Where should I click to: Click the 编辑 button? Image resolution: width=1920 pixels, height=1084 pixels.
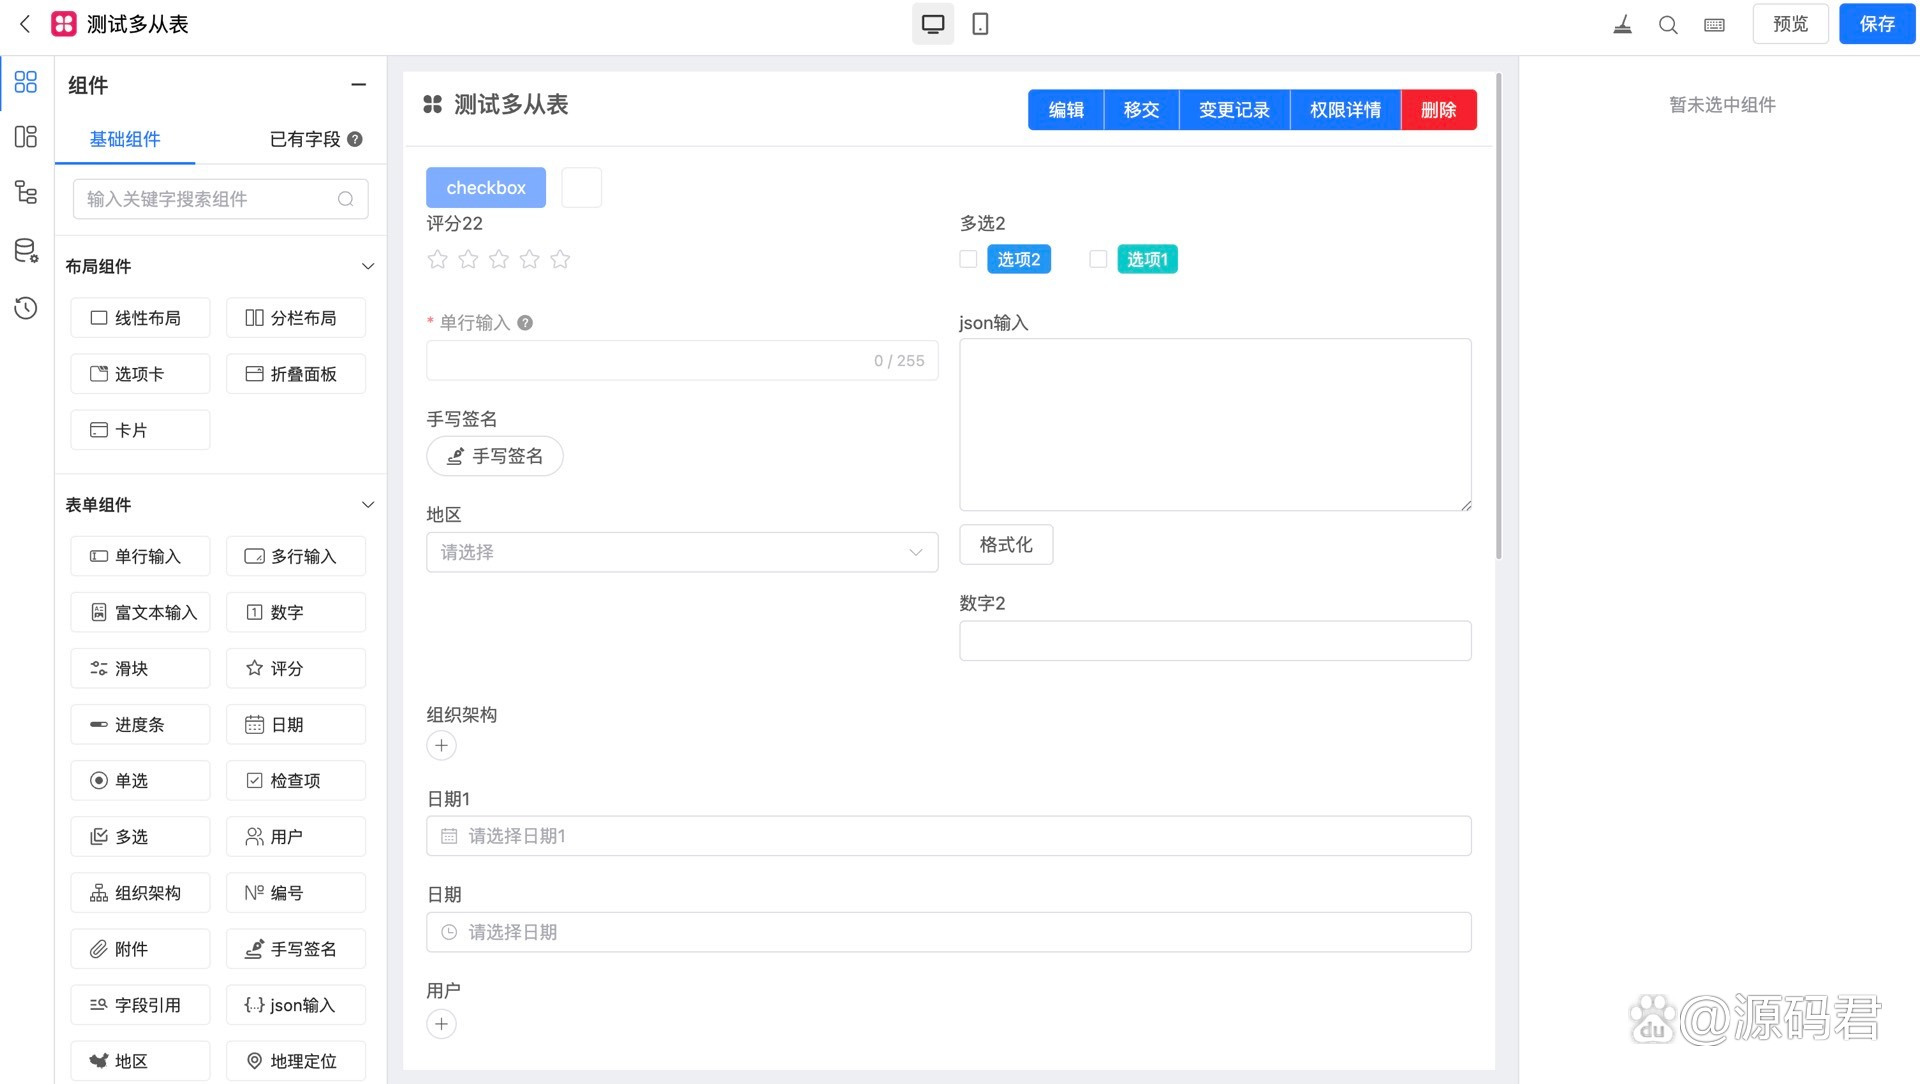click(x=1066, y=110)
